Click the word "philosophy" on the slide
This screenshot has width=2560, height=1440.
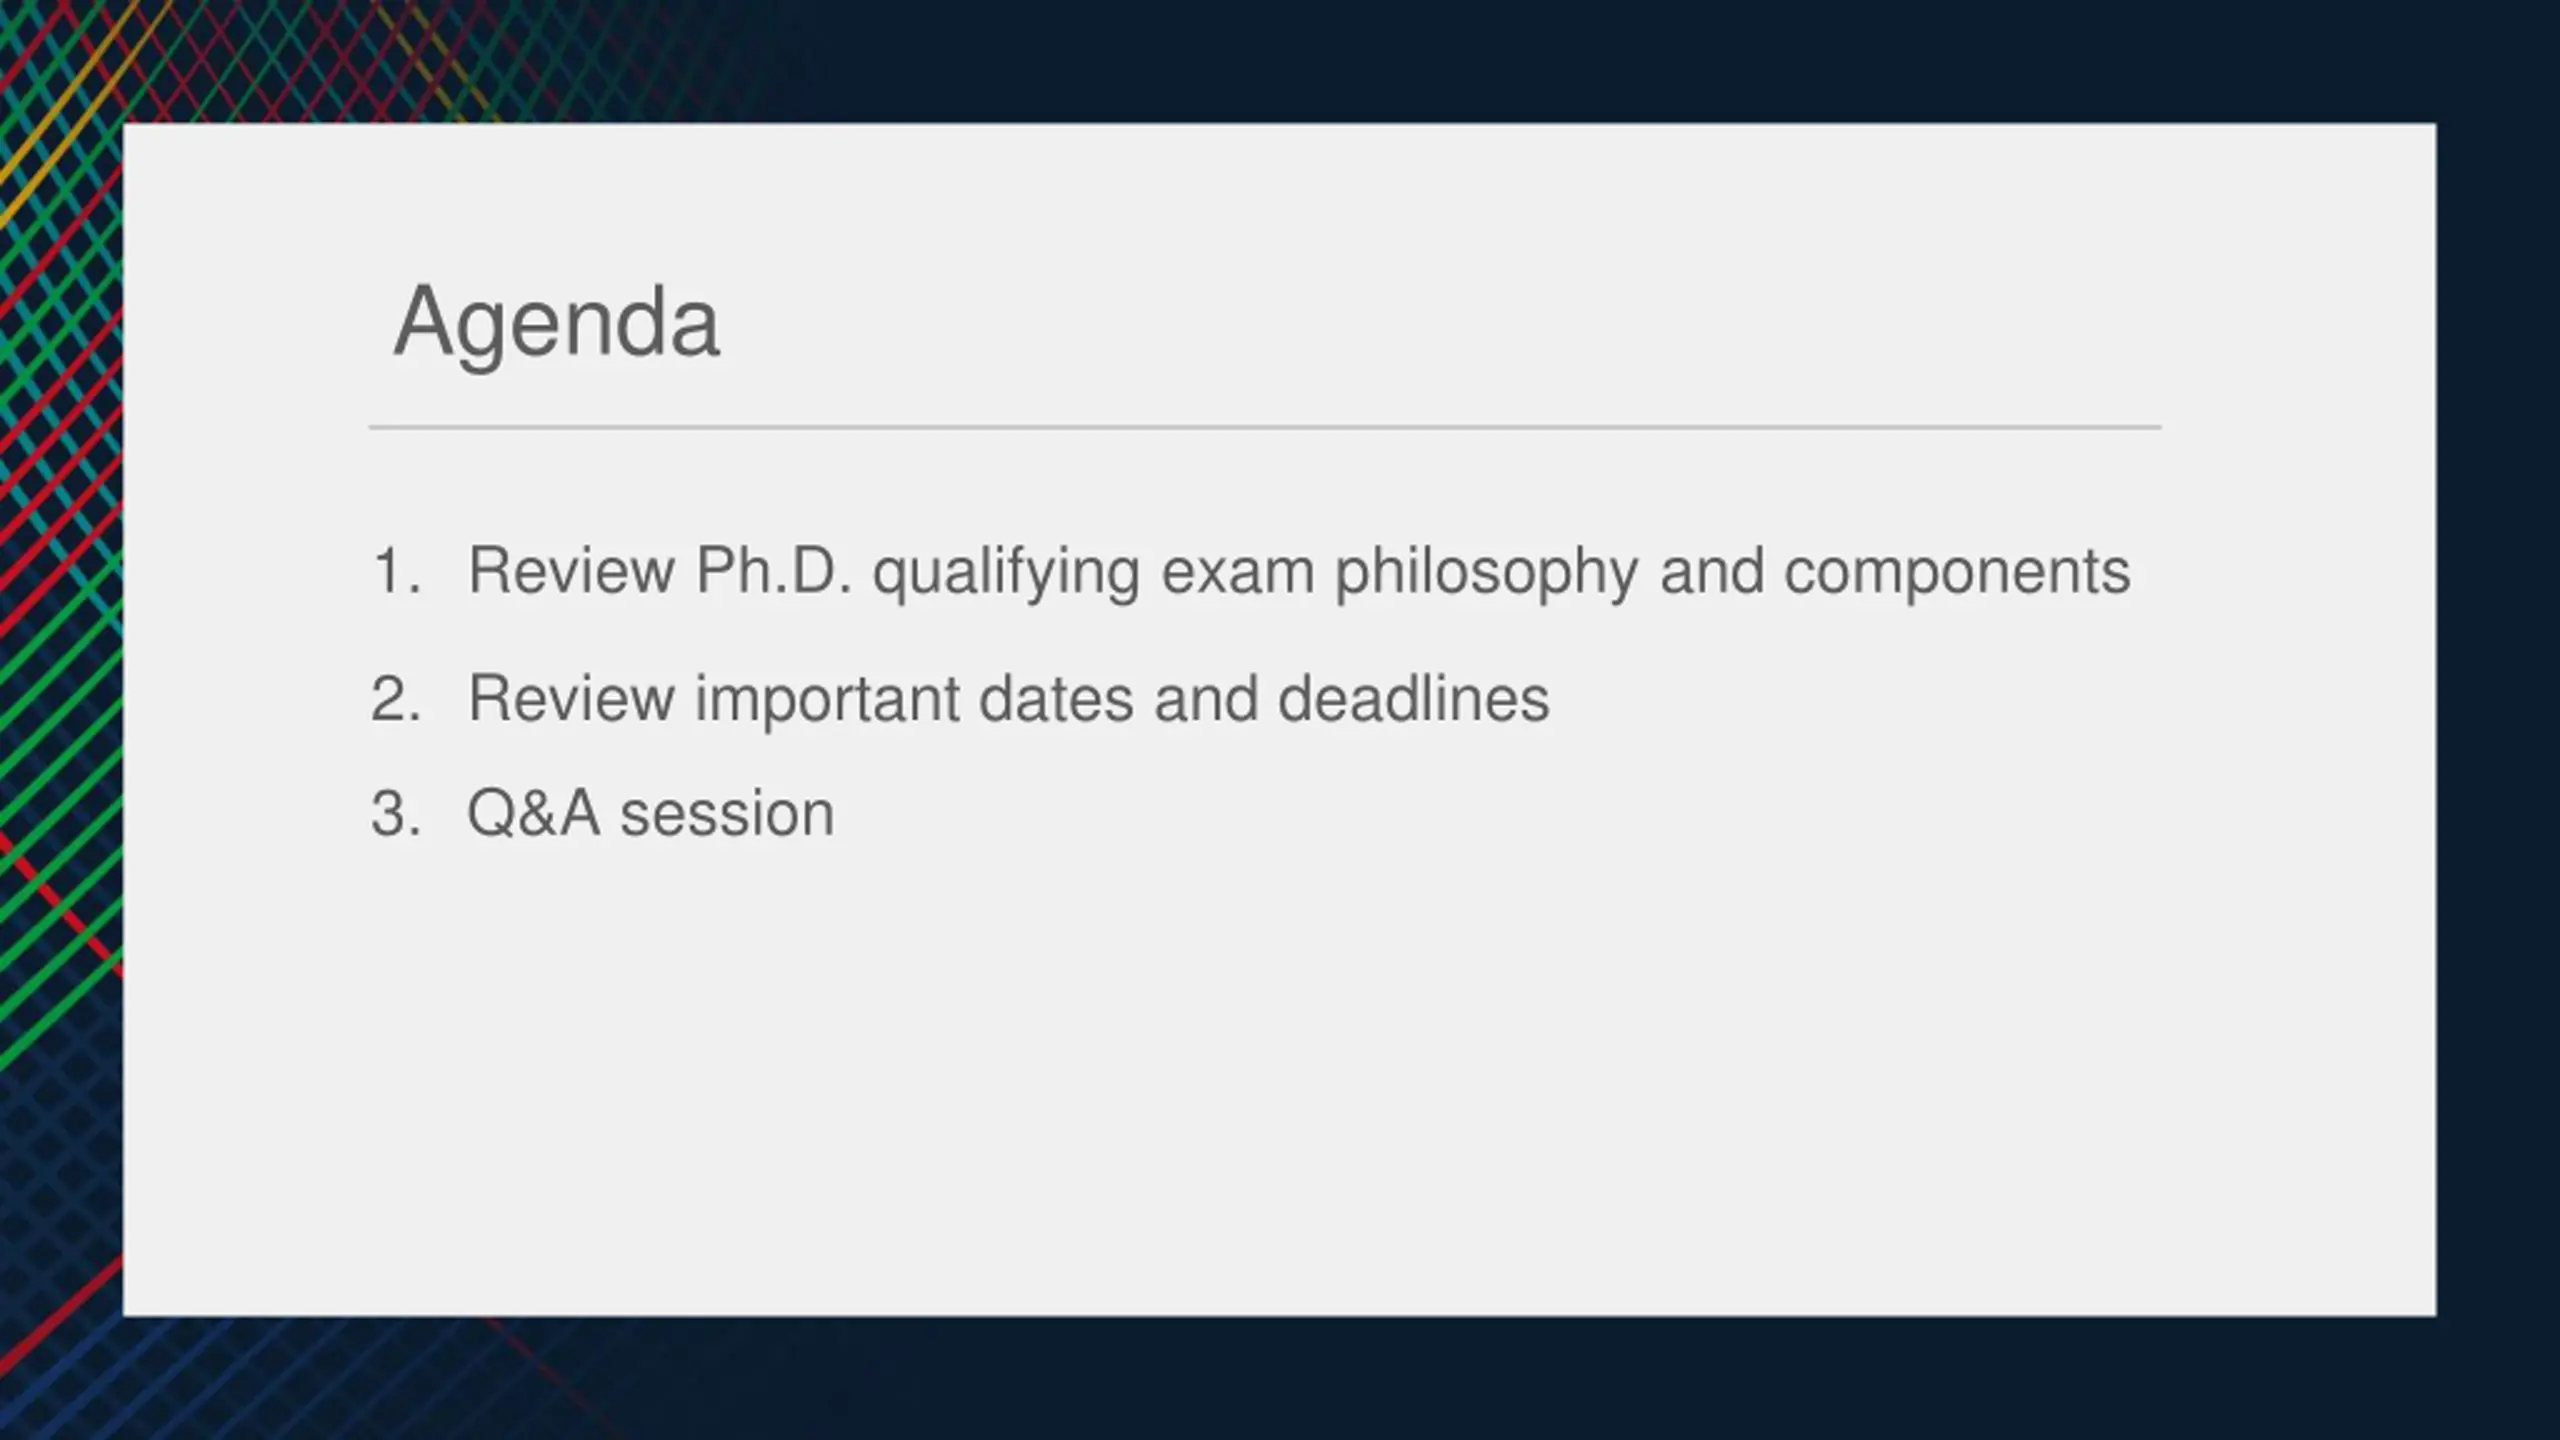tap(1486, 571)
